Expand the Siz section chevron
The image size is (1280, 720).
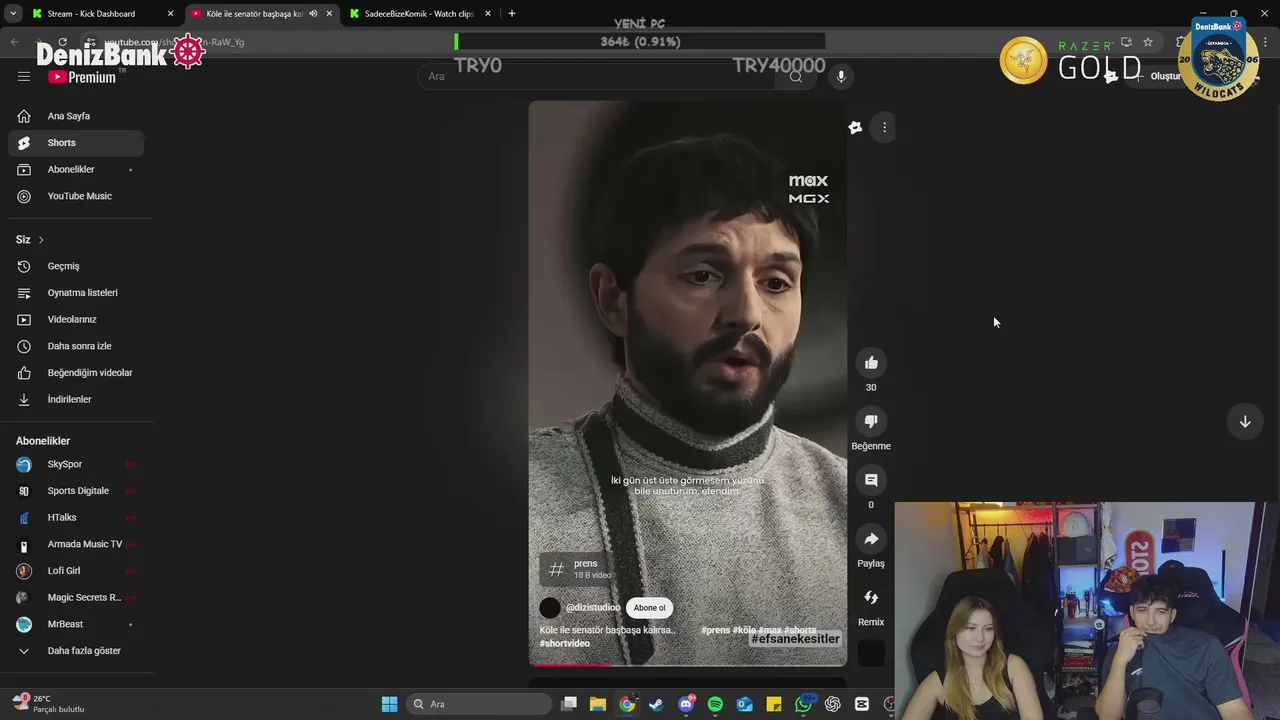(x=40, y=240)
